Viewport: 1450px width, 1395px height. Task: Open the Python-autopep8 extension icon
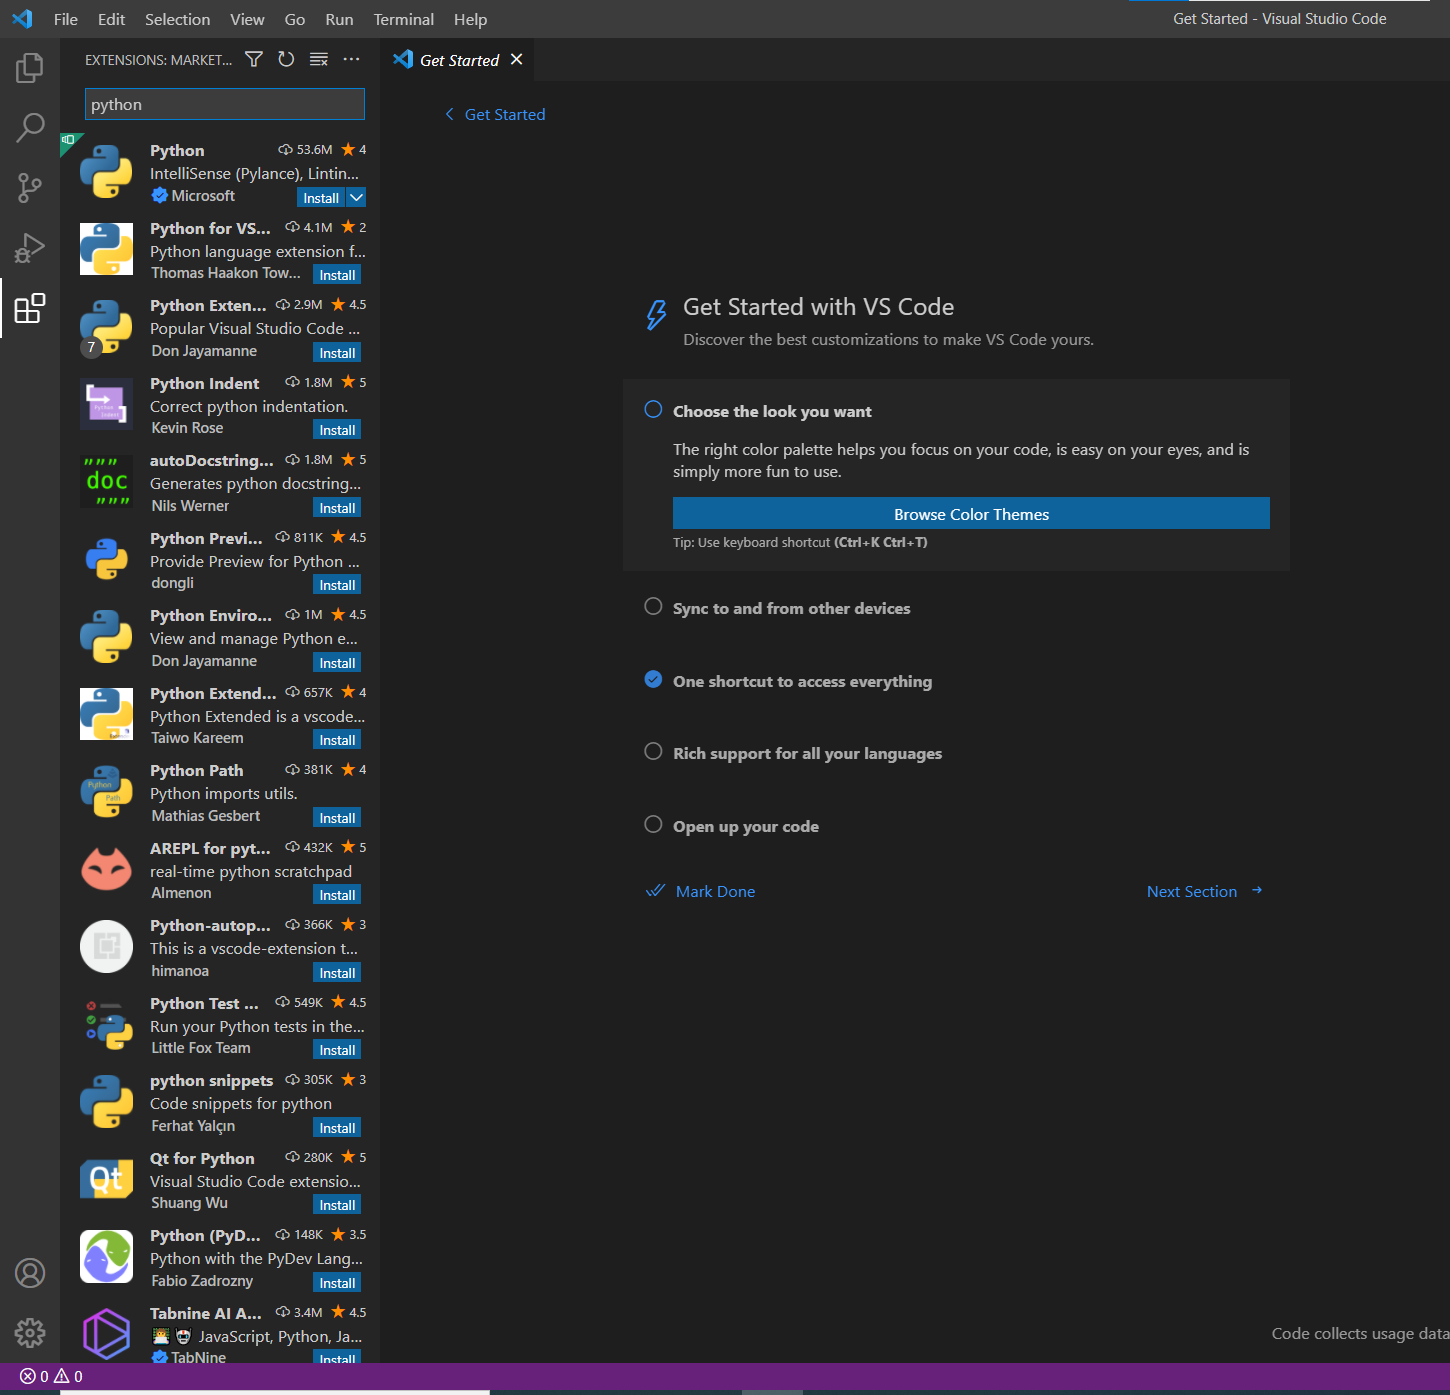[106, 947]
